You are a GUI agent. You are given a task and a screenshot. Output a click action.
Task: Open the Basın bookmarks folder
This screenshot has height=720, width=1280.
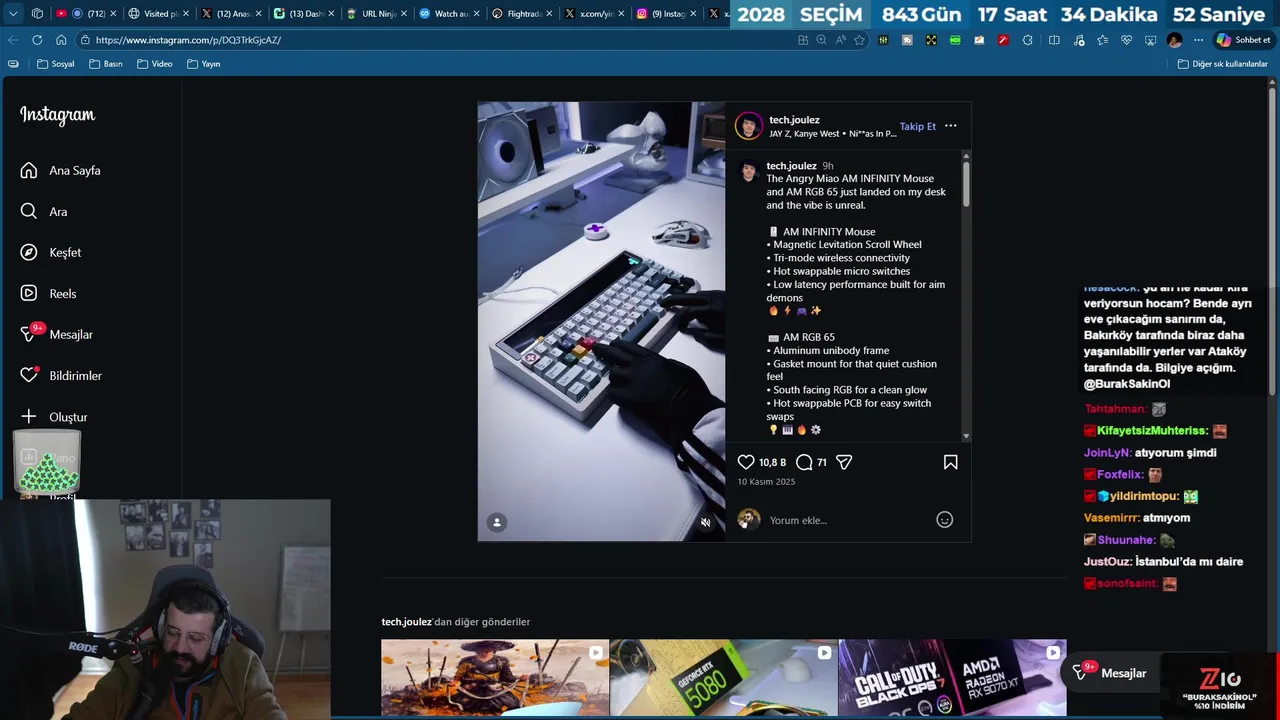pos(105,64)
